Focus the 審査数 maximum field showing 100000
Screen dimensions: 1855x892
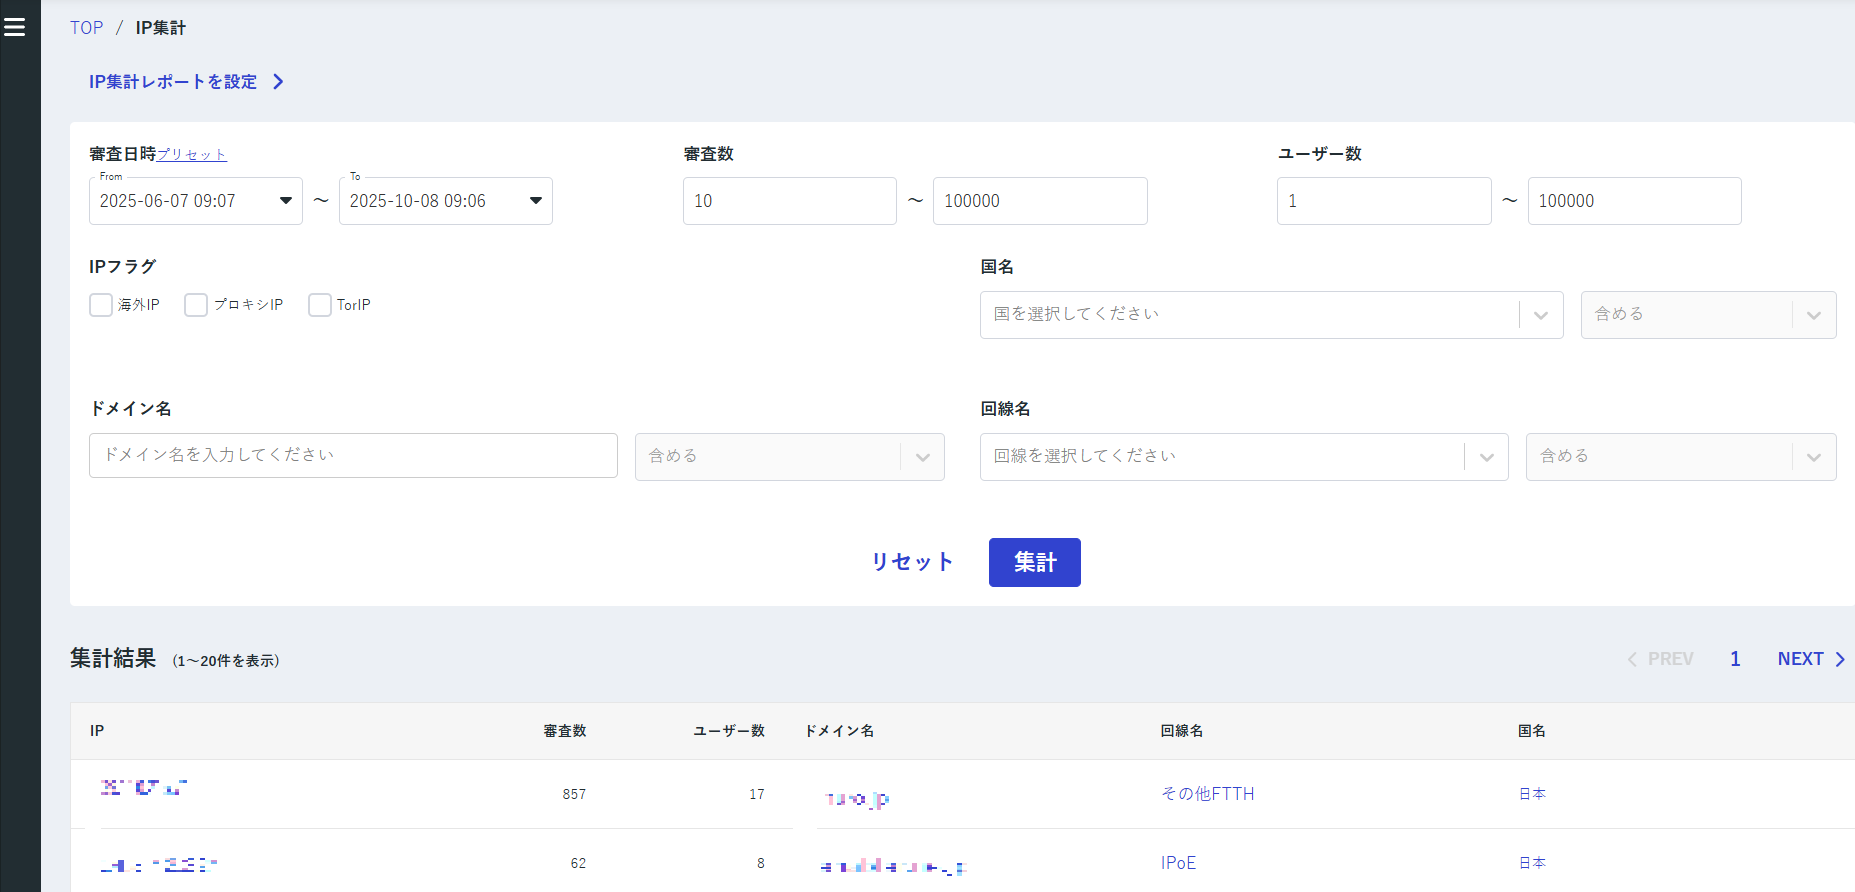(1040, 201)
